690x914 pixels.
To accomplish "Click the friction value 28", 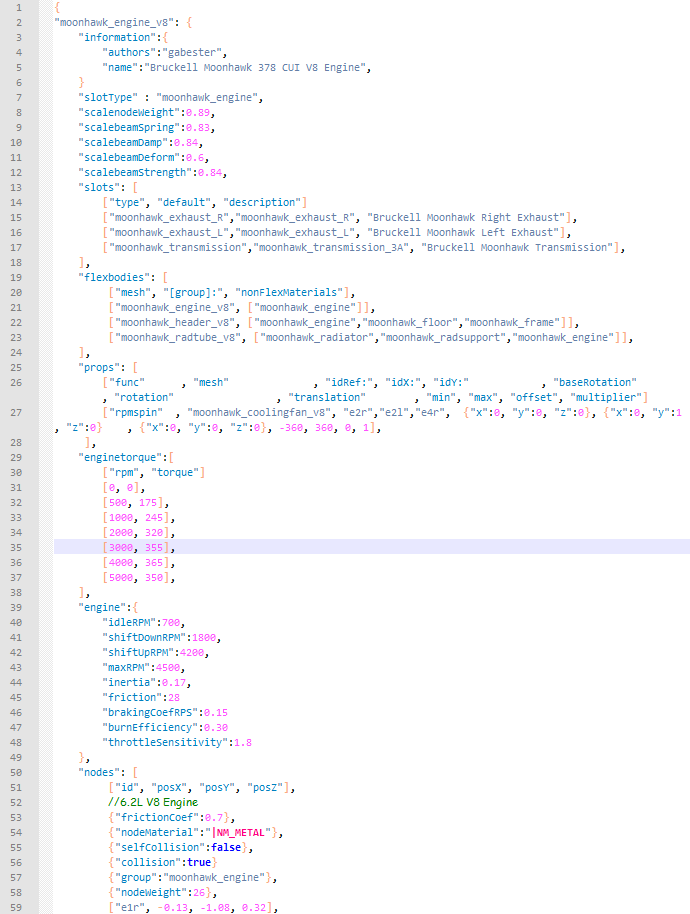I will click(174, 698).
